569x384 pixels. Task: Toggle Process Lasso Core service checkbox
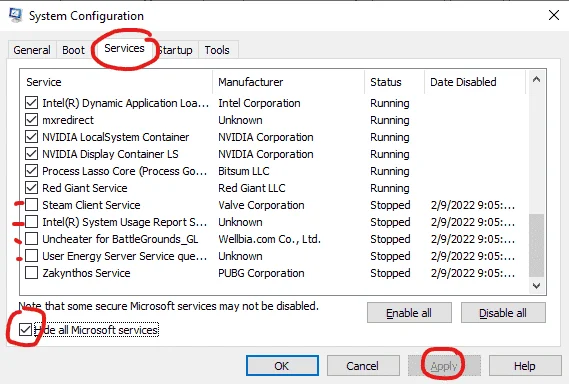[32, 171]
